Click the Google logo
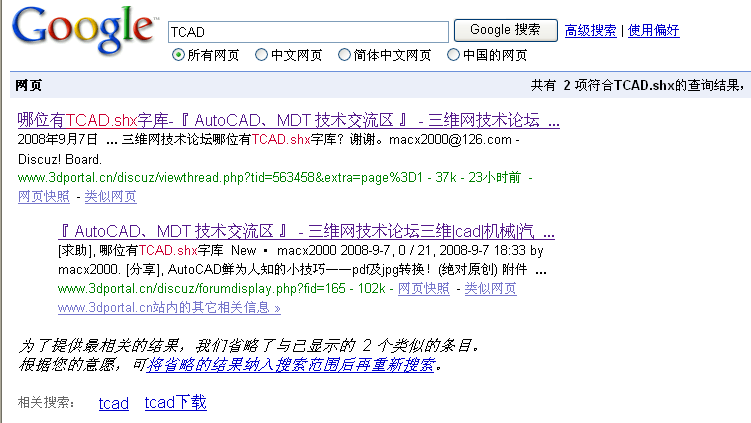Viewport: 751px width, 423px height. pyautogui.click(x=85, y=30)
